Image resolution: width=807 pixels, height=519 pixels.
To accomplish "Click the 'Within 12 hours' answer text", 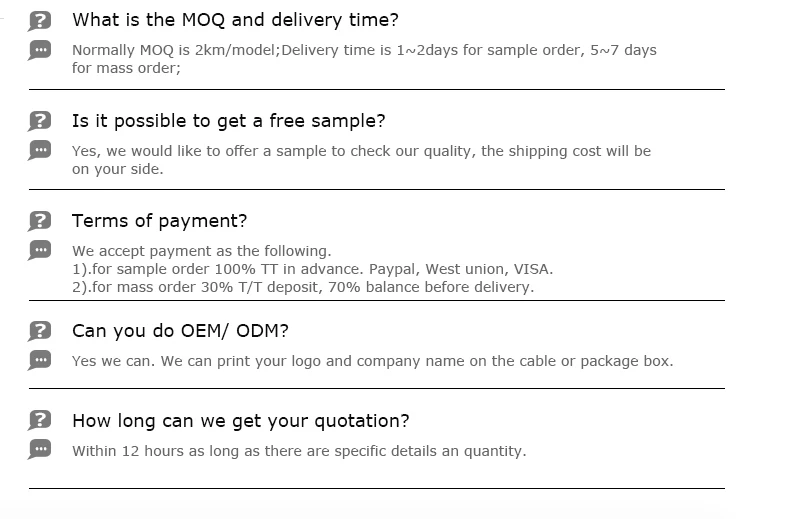I will click(x=298, y=451).
